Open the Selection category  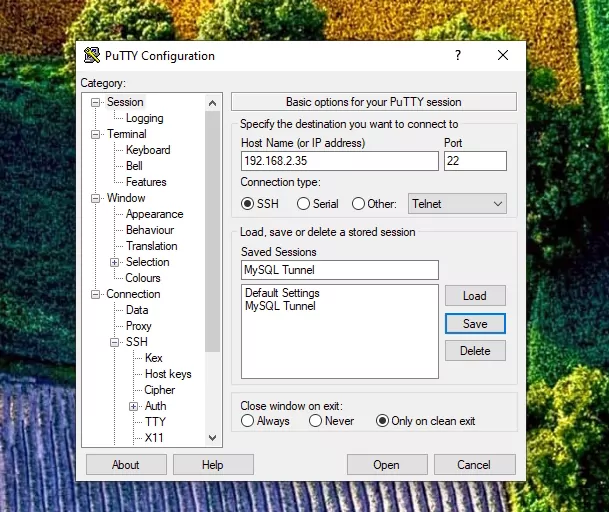148,262
